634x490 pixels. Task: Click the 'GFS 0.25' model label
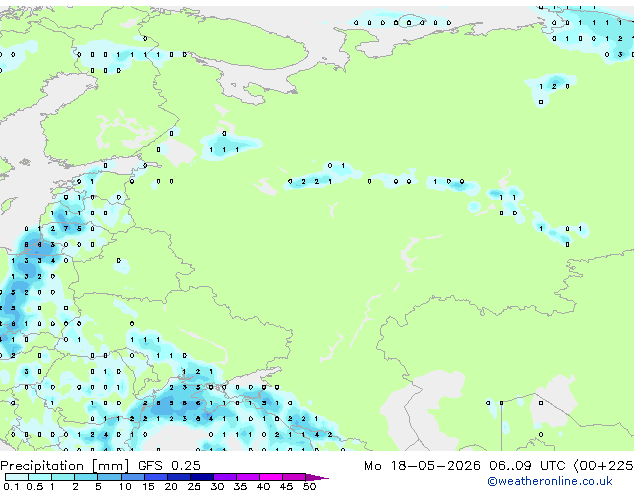point(169,466)
